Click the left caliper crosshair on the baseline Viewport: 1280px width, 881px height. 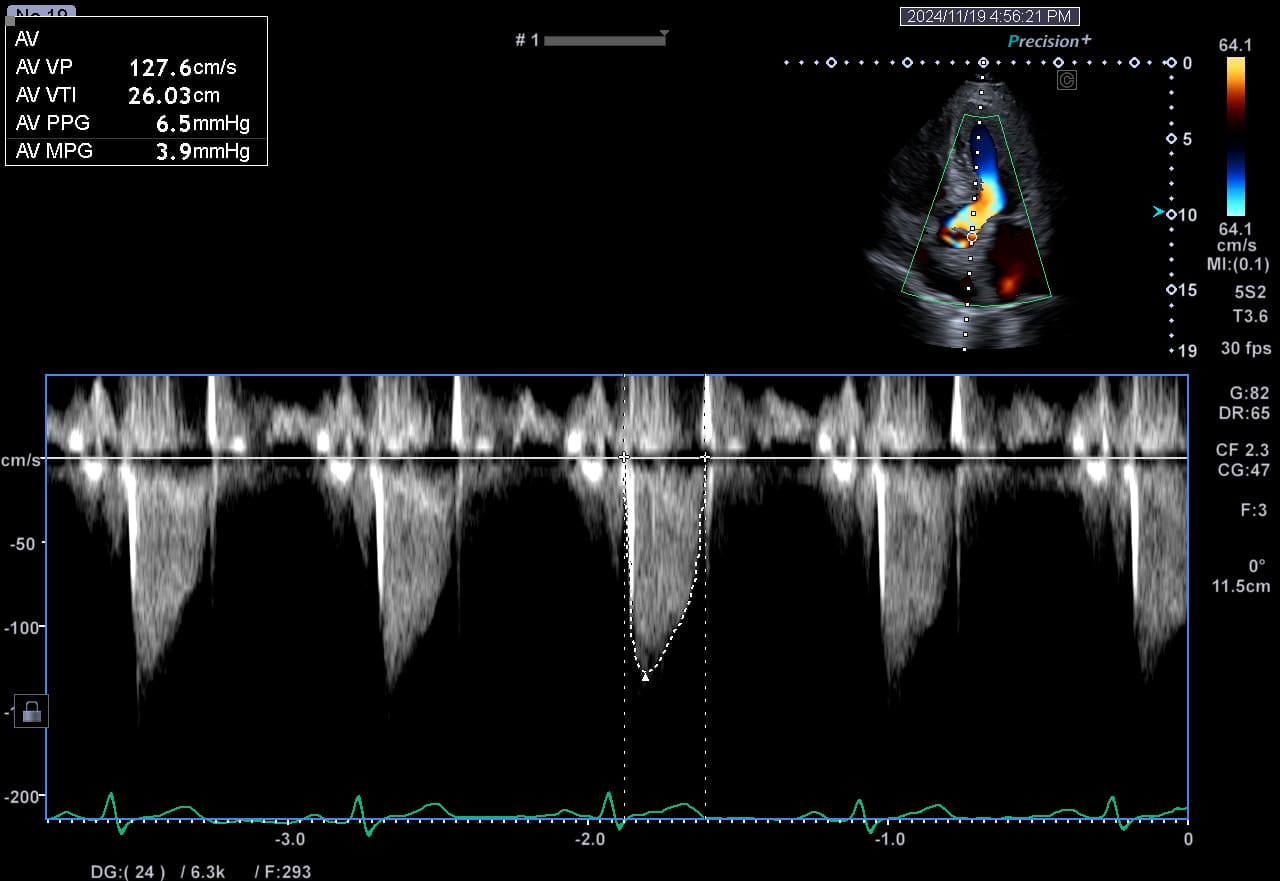coord(624,457)
